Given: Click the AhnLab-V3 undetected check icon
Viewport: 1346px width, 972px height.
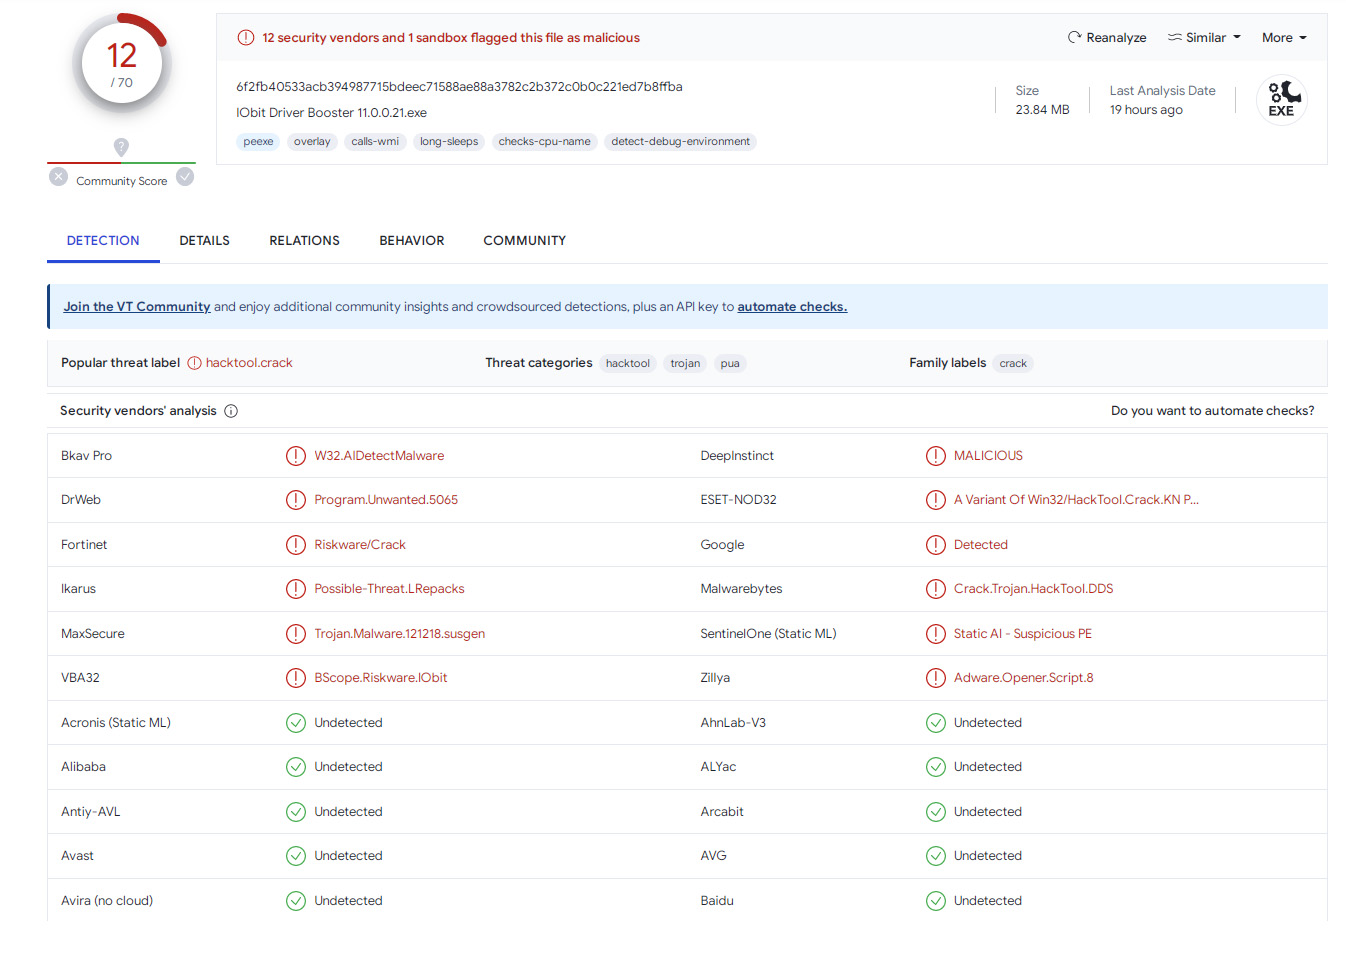Looking at the screenshot, I should click(x=936, y=723).
